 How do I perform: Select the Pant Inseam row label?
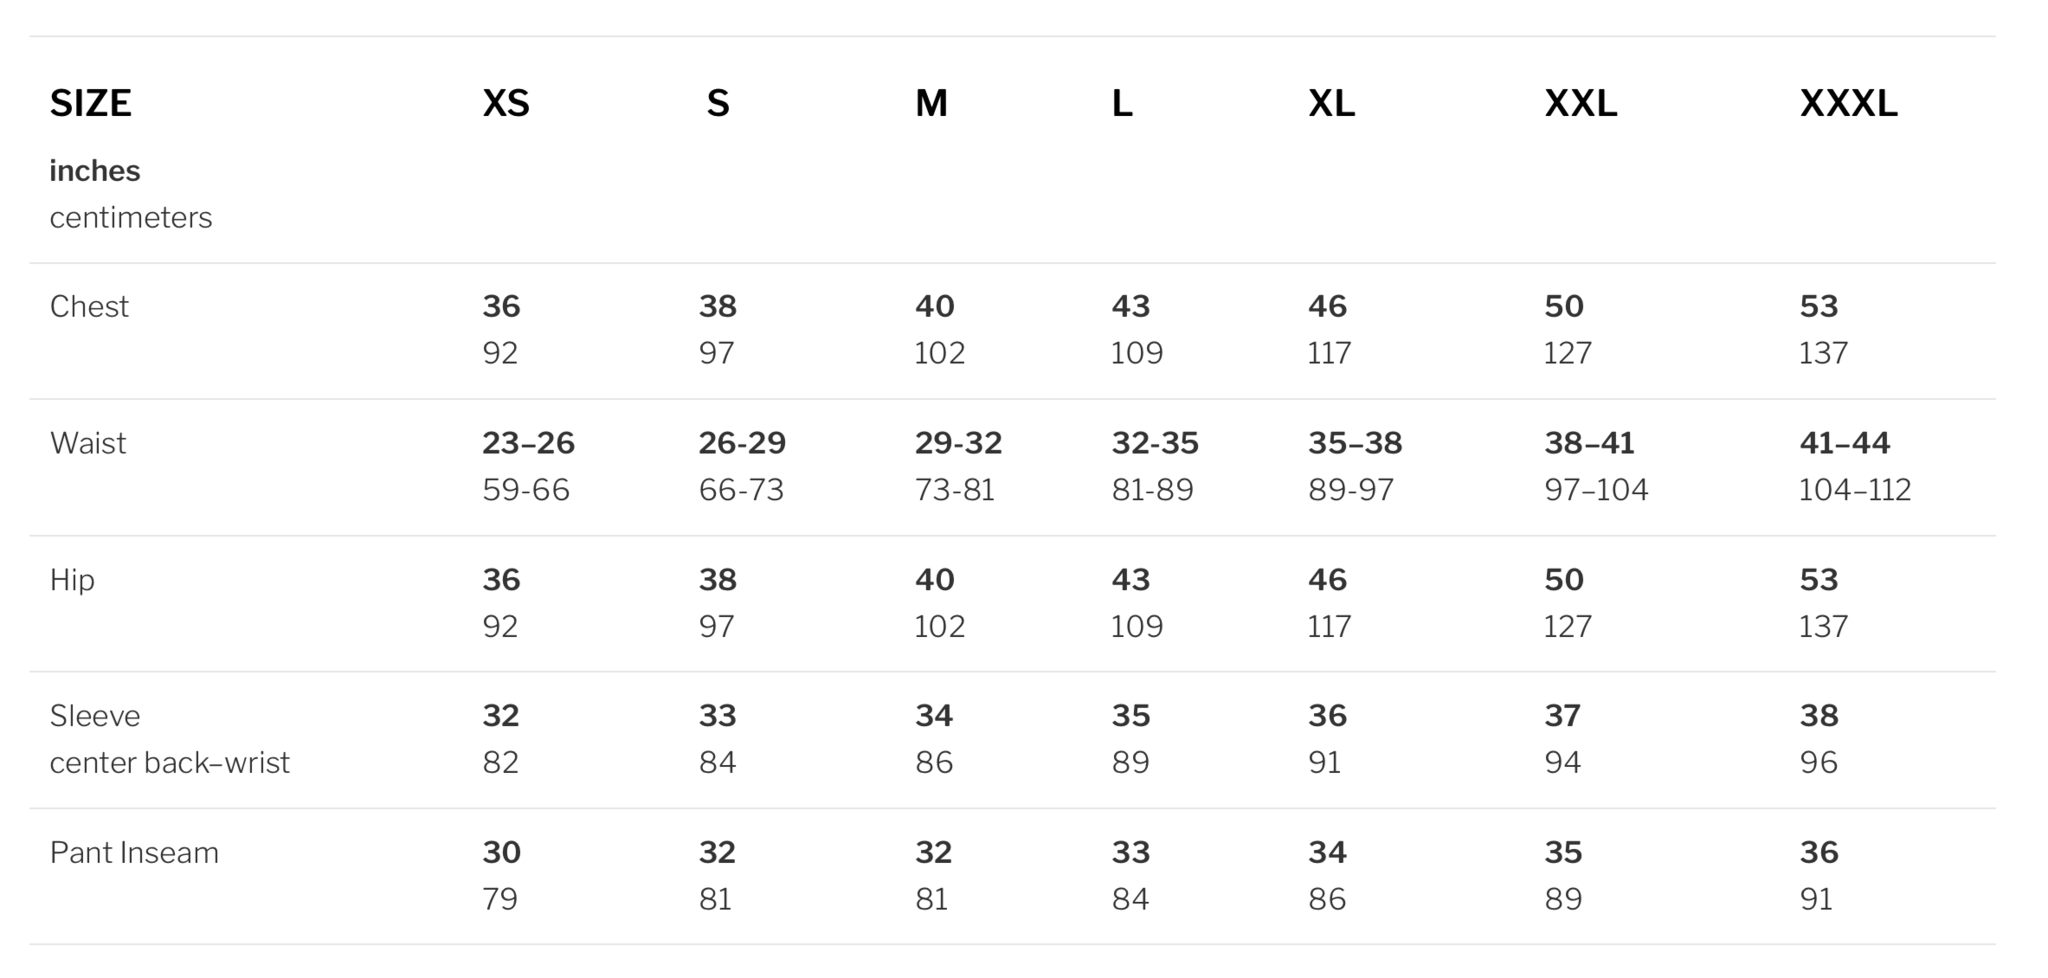pyautogui.click(x=134, y=853)
